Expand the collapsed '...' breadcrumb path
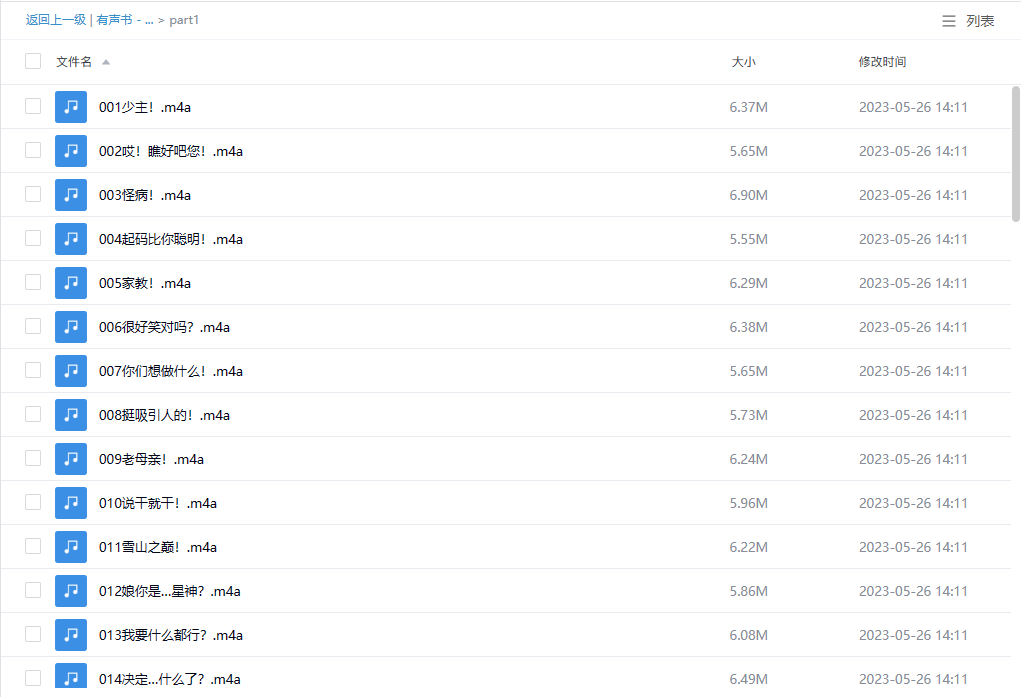 point(149,20)
